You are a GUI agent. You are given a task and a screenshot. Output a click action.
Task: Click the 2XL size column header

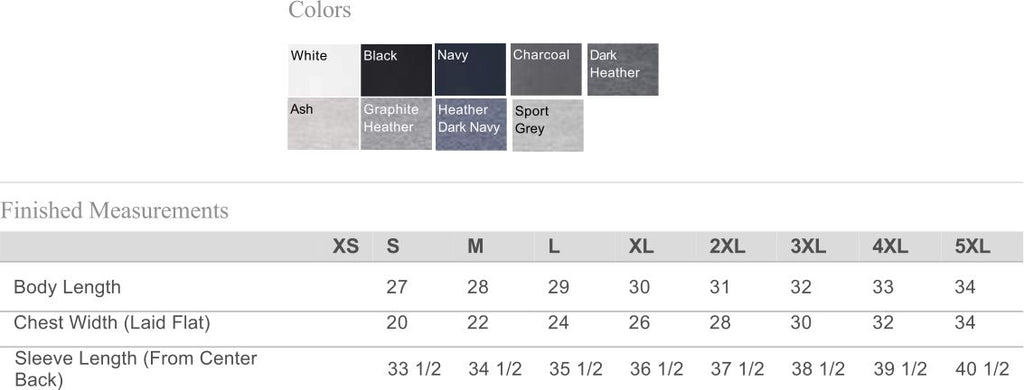728,247
